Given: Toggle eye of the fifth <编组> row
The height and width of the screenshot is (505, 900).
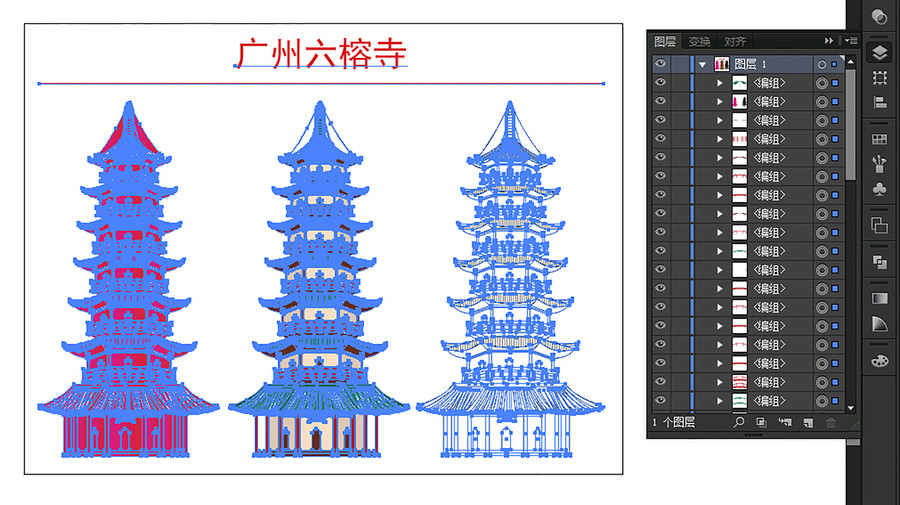Looking at the screenshot, I should point(661,157).
